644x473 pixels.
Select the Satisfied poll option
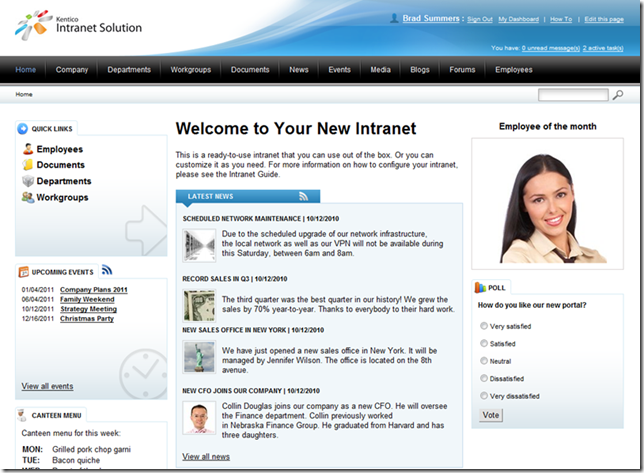[484, 343]
